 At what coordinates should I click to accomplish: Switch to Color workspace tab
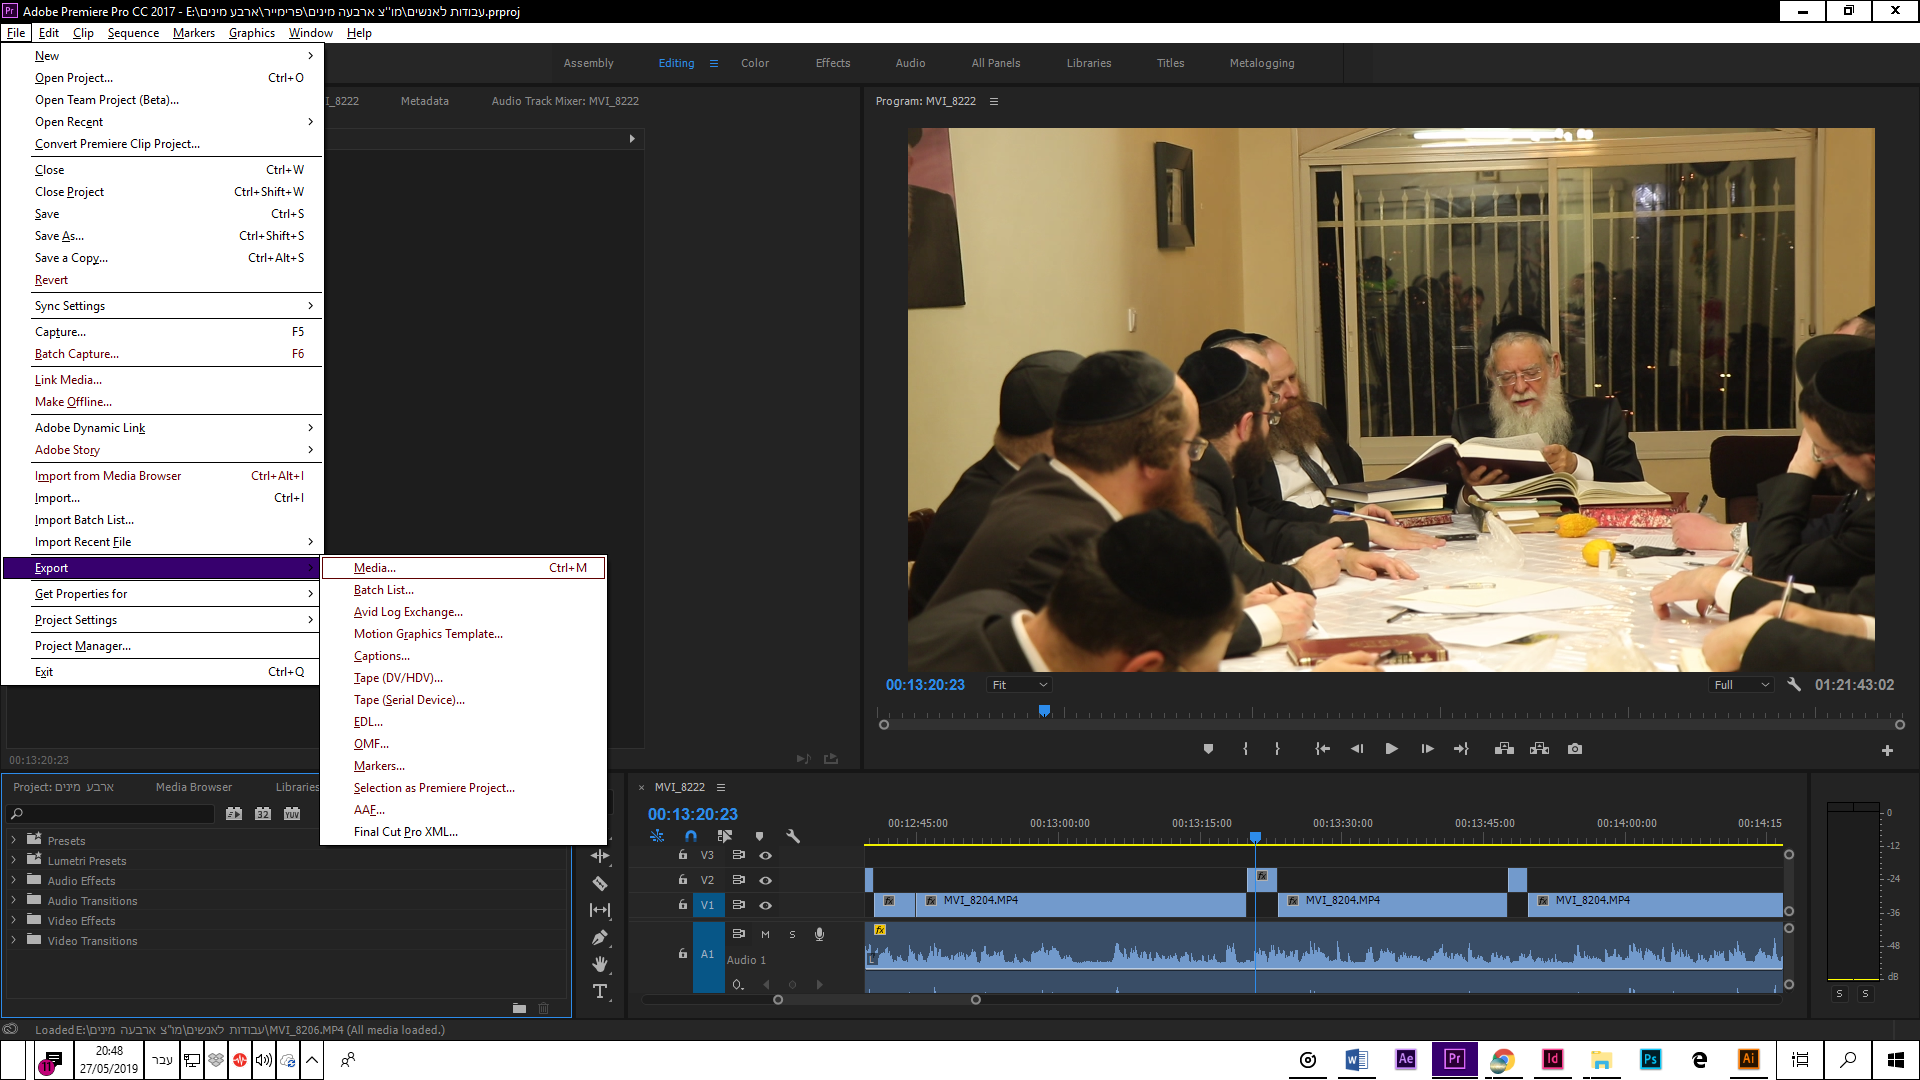pyautogui.click(x=754, y=63)
